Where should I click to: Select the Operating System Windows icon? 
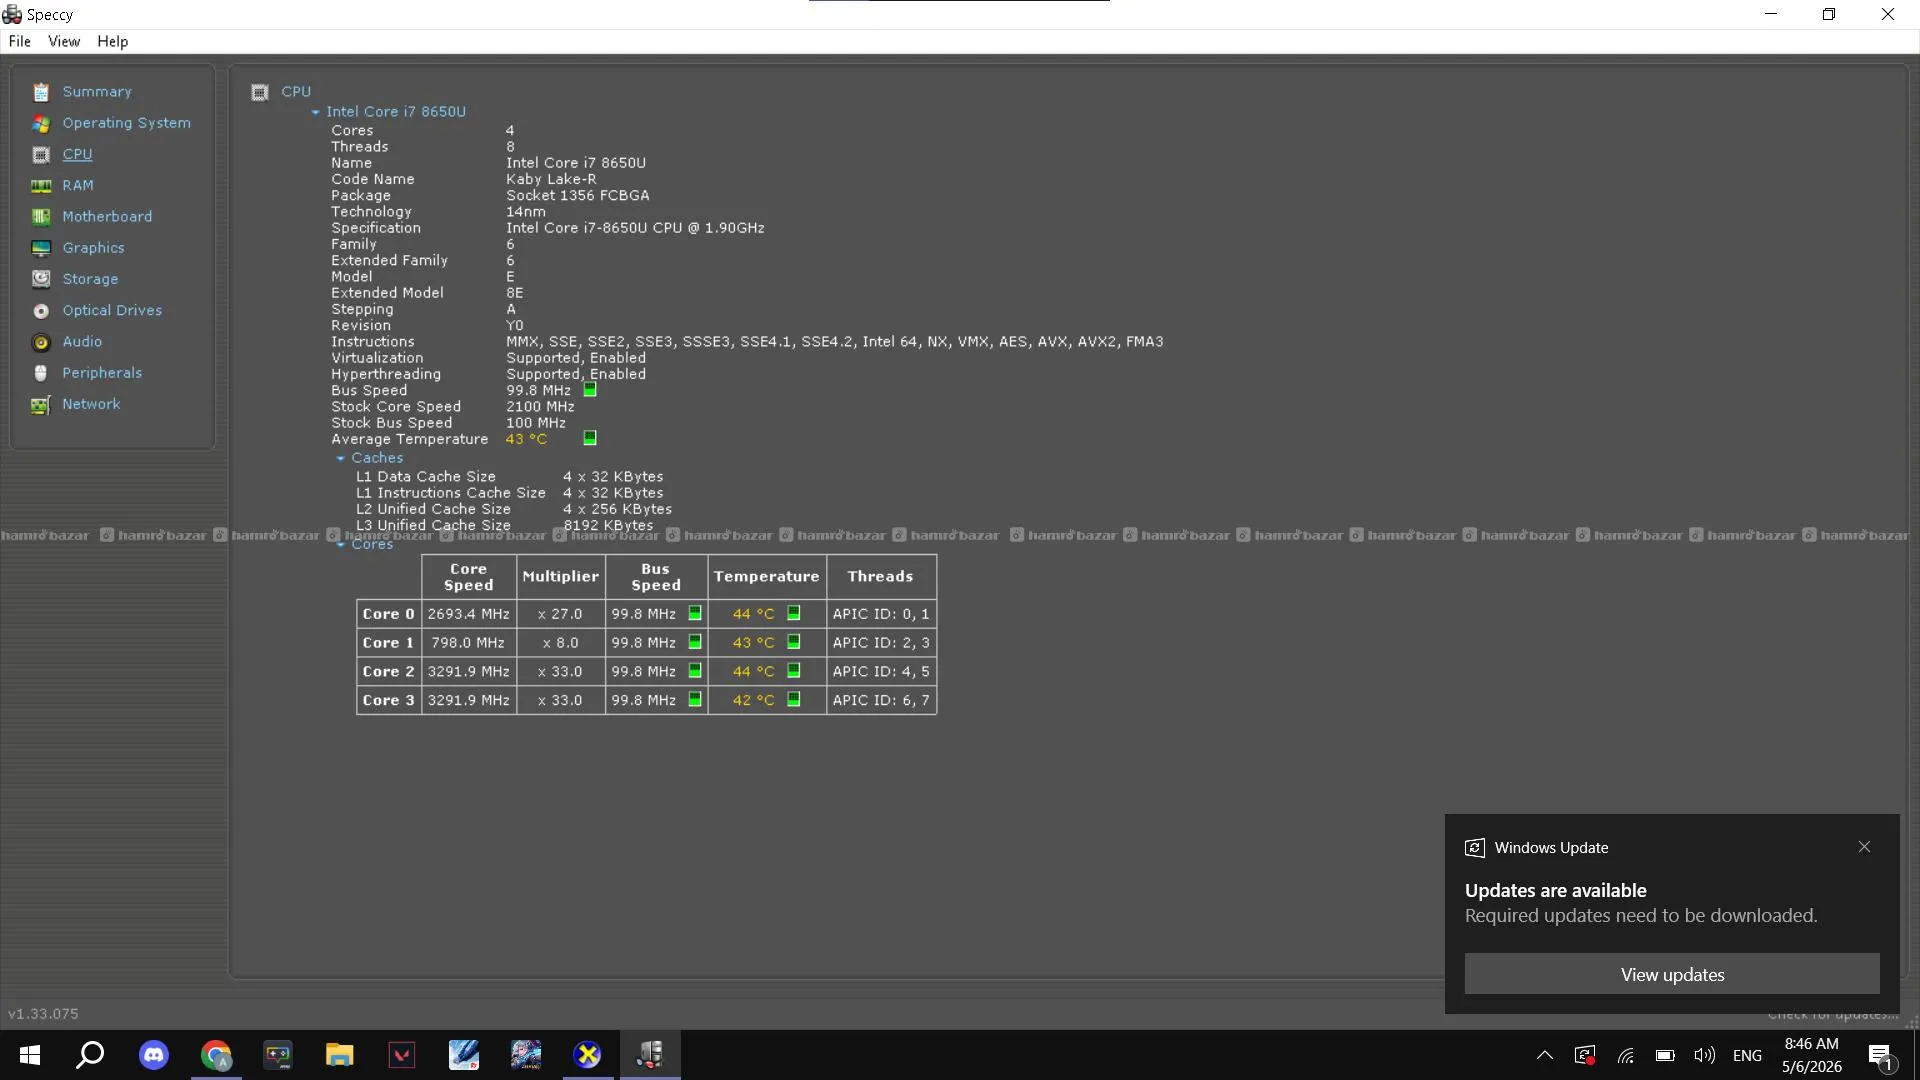41,123
